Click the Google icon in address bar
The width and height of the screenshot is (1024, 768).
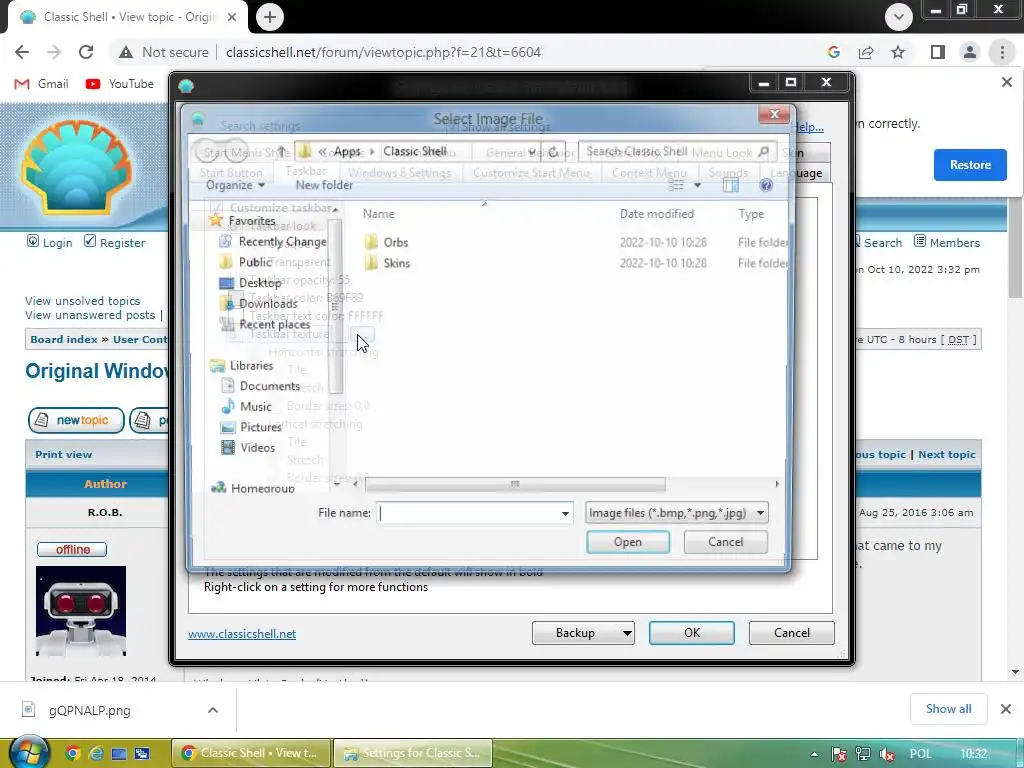pos(833,52)
